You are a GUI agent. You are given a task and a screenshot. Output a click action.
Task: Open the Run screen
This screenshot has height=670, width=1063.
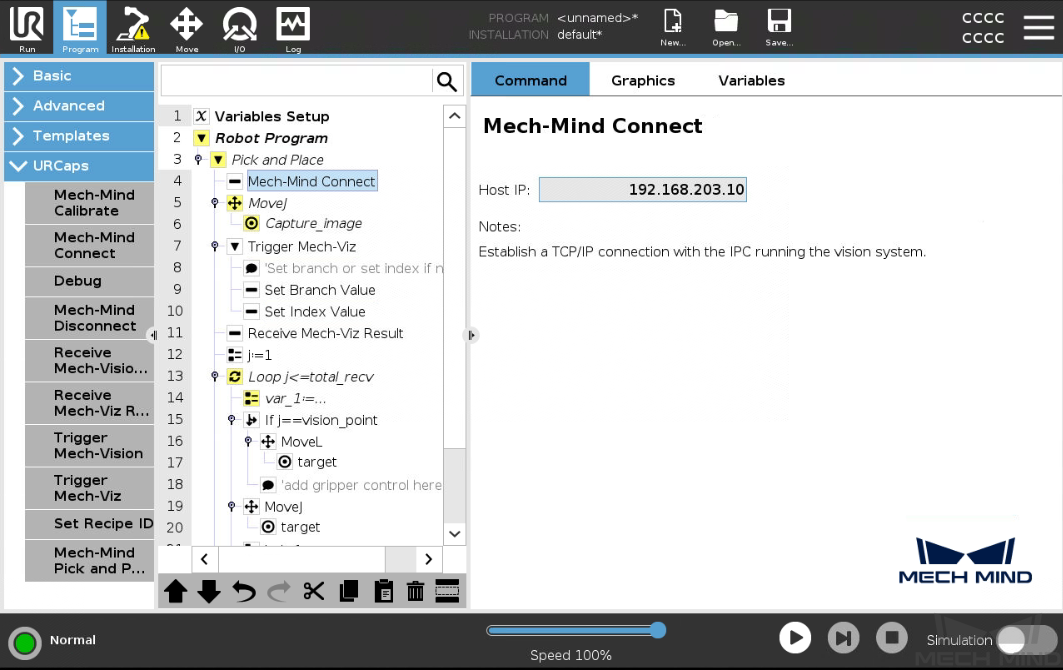click(27, 28)
